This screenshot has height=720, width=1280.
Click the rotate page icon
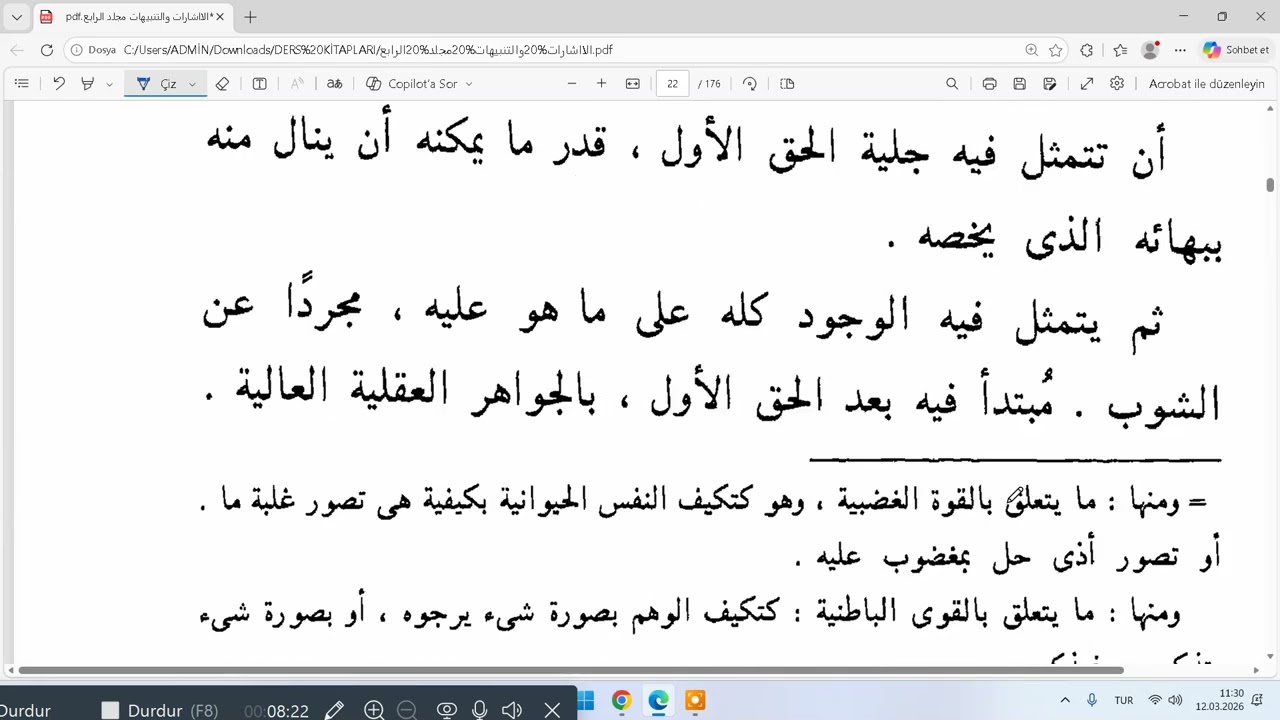coord(750,84)
